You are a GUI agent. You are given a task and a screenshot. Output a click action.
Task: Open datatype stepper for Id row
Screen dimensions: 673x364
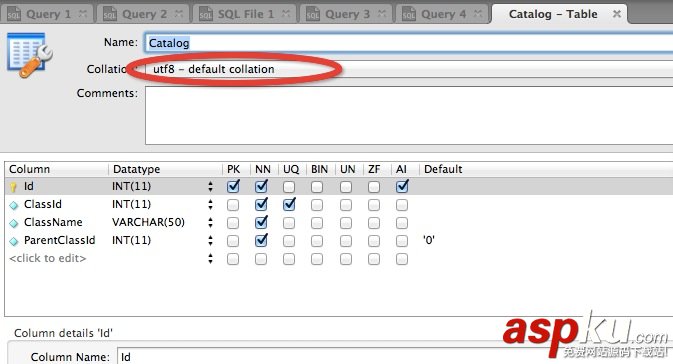click(x=210, y=186)
